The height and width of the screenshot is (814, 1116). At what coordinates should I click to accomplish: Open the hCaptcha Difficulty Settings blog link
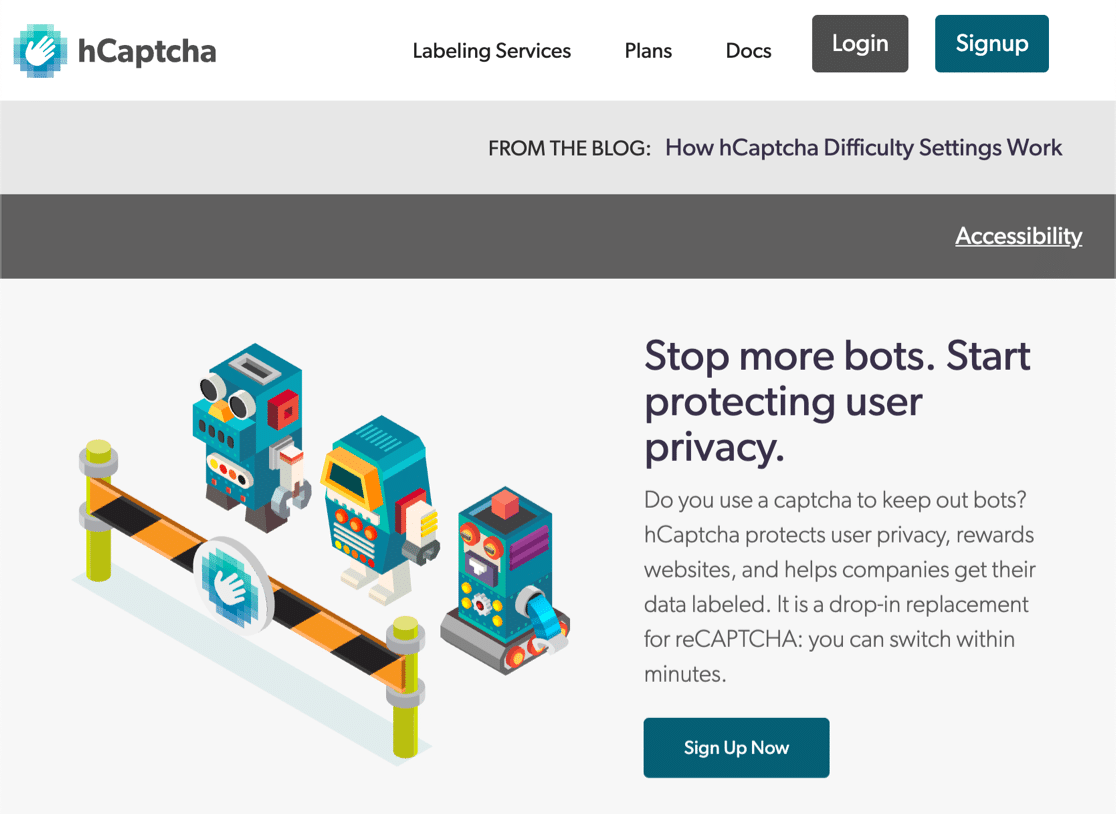click(863, 147)
